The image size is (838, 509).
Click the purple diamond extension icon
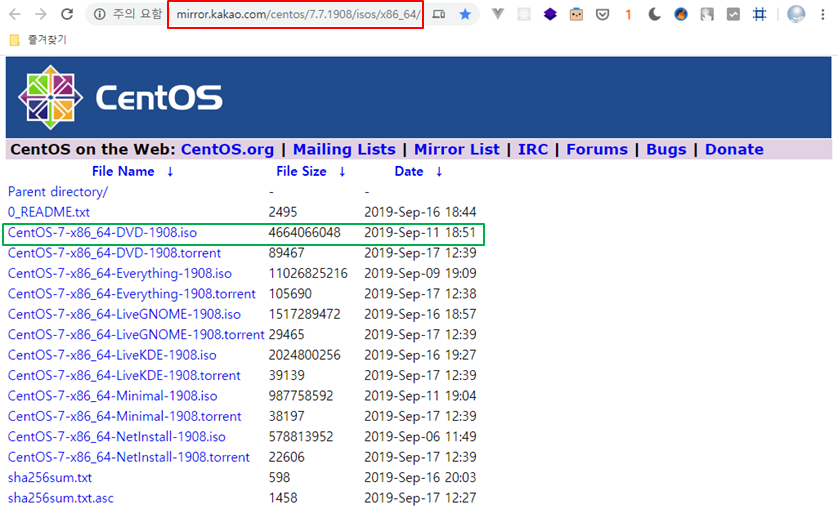coord(550,14)
